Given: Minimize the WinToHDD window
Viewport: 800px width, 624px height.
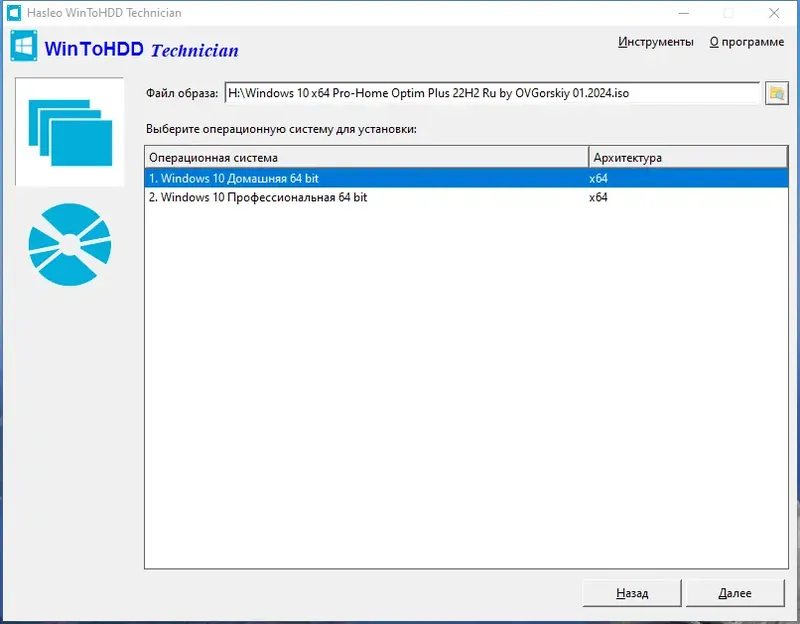Looking at the screenshot, I should [x=684, y=13].
